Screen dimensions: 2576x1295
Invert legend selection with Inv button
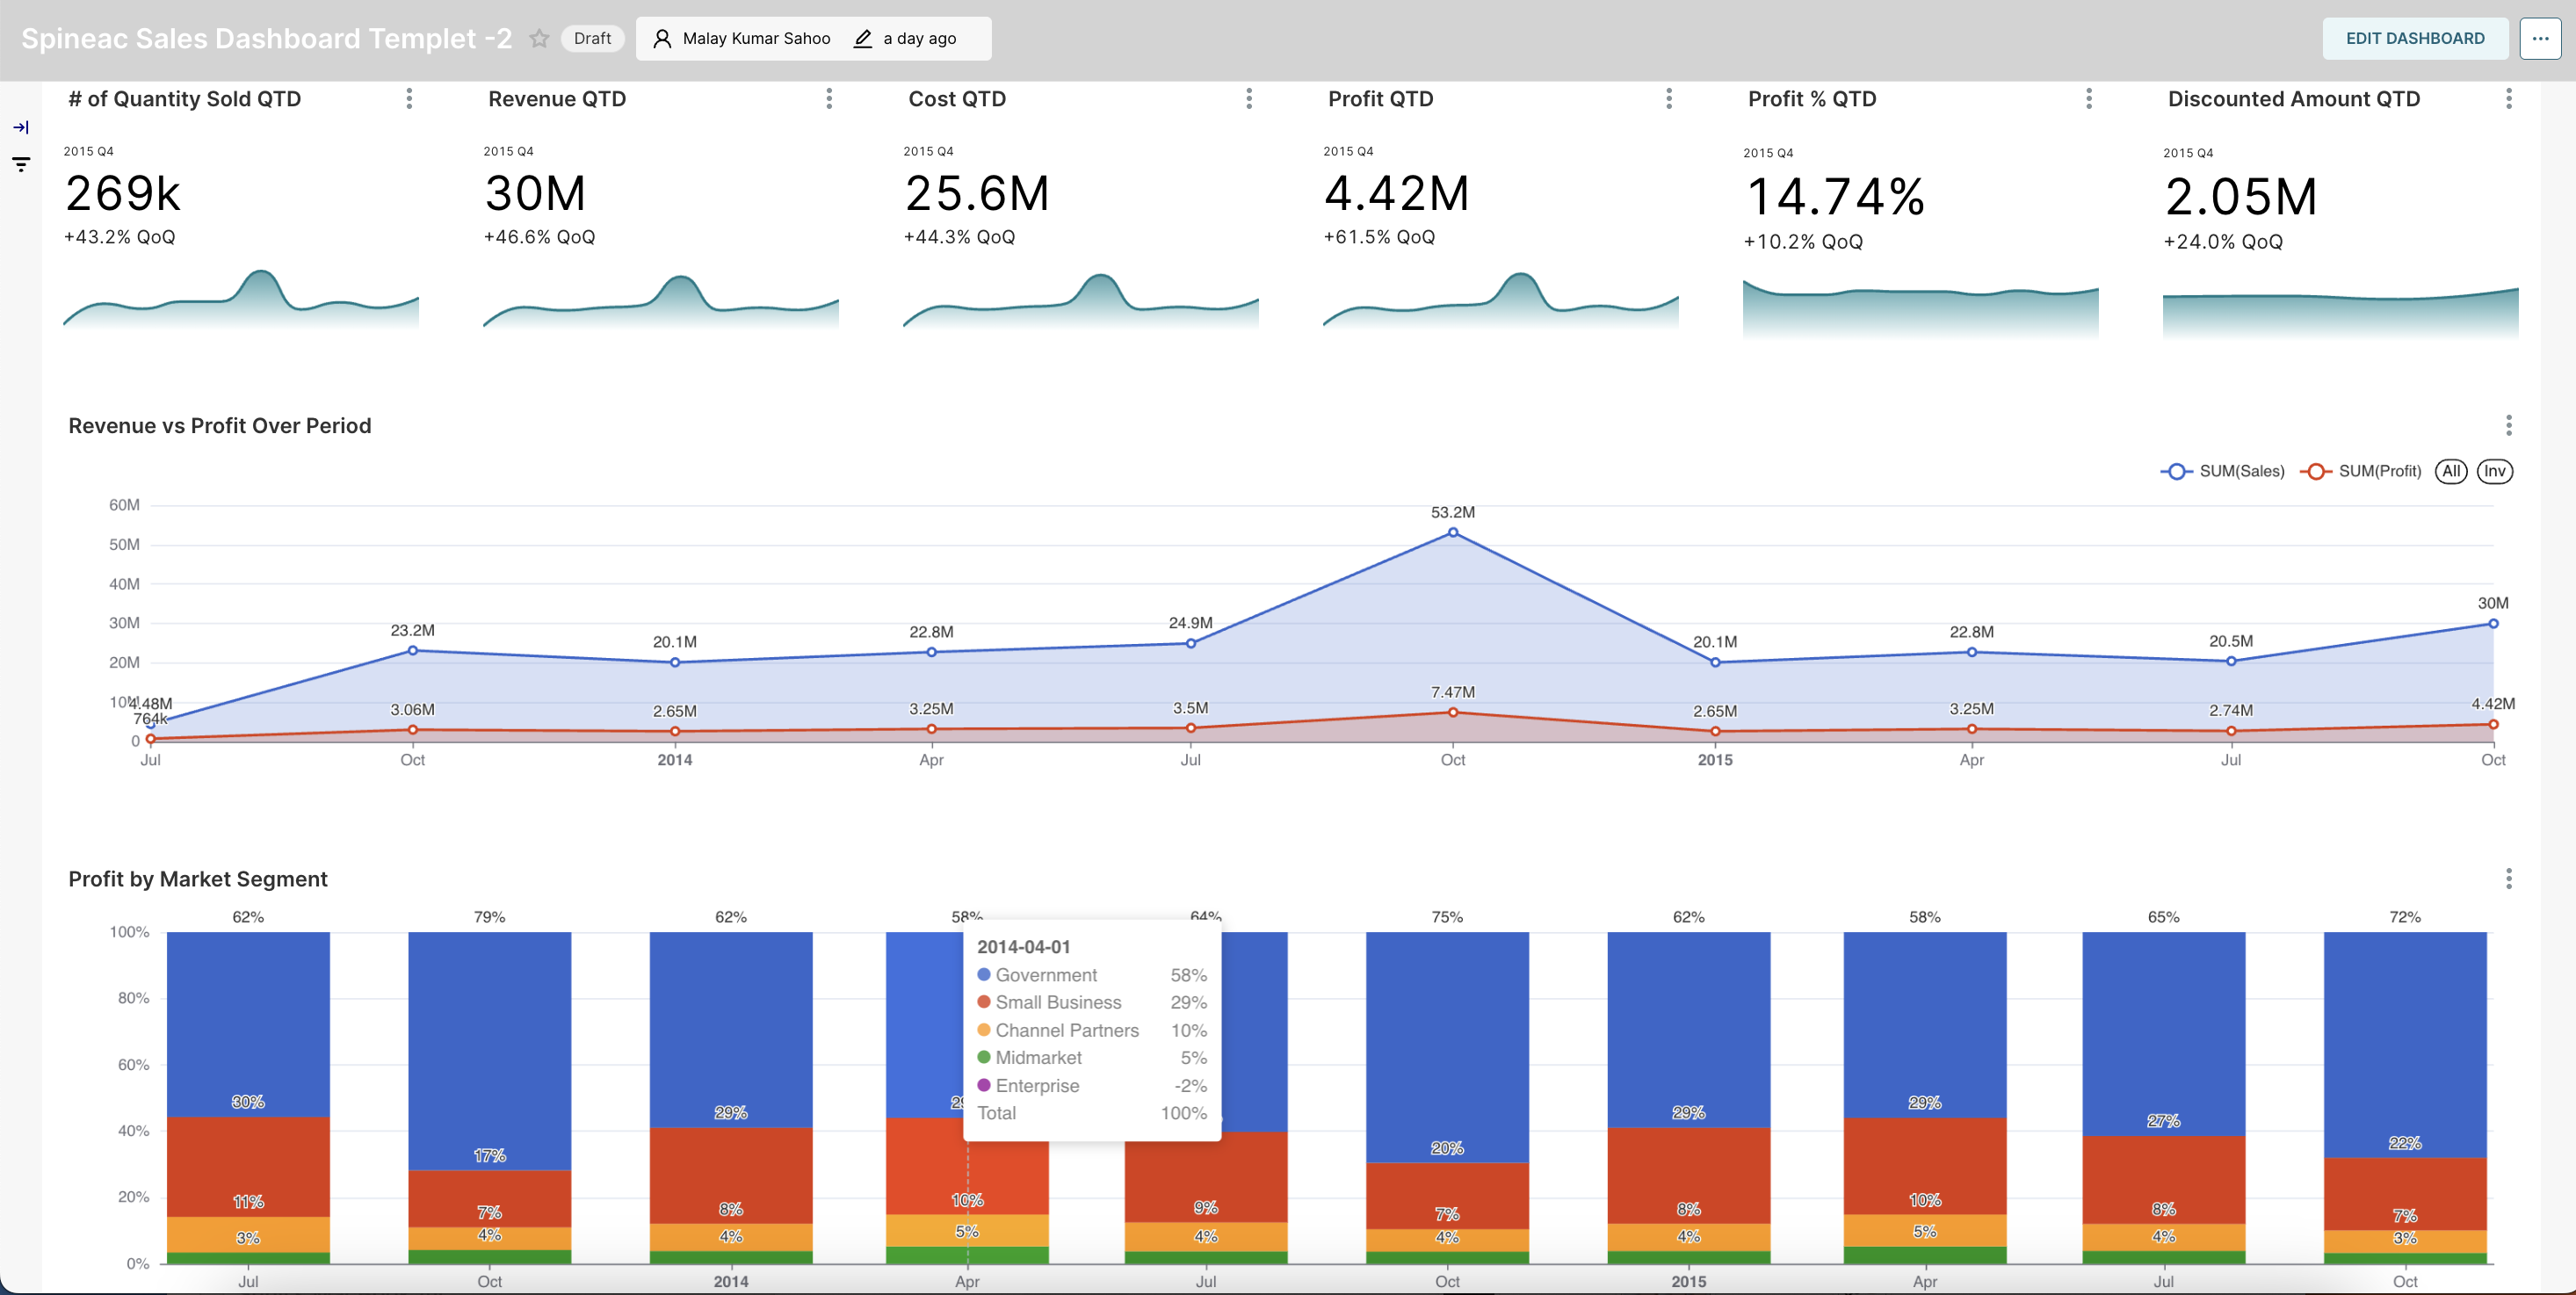[2495, 471]
